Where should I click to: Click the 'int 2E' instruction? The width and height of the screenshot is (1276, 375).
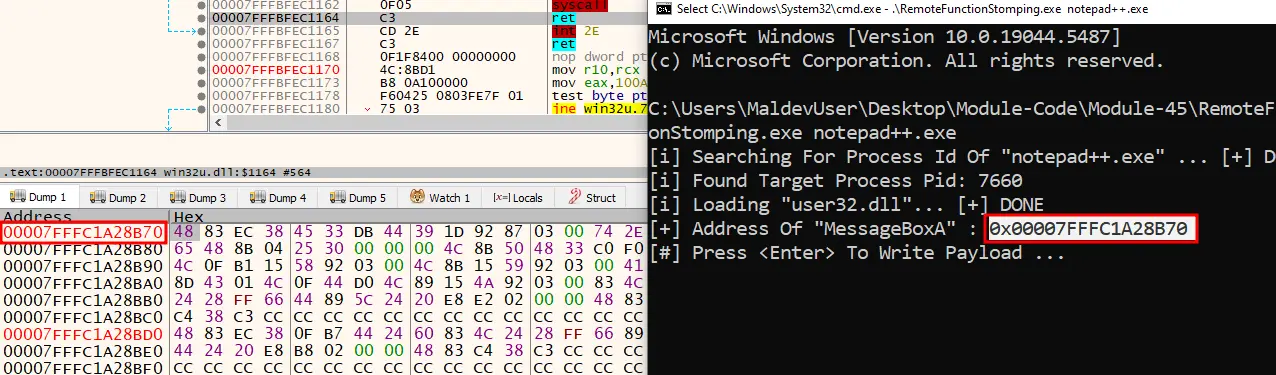[x=577, y=31]
